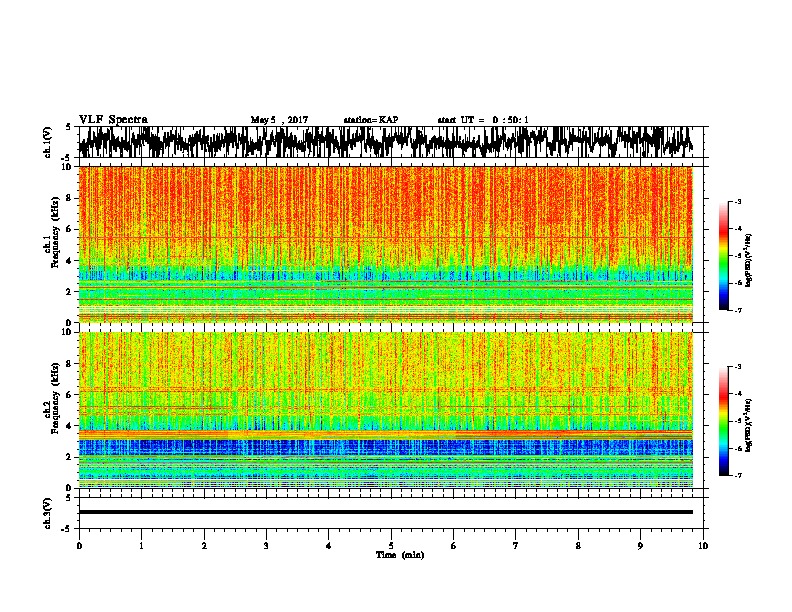Click the dark blue band near 2.5 kHz in ch.2

coord(385,447)
